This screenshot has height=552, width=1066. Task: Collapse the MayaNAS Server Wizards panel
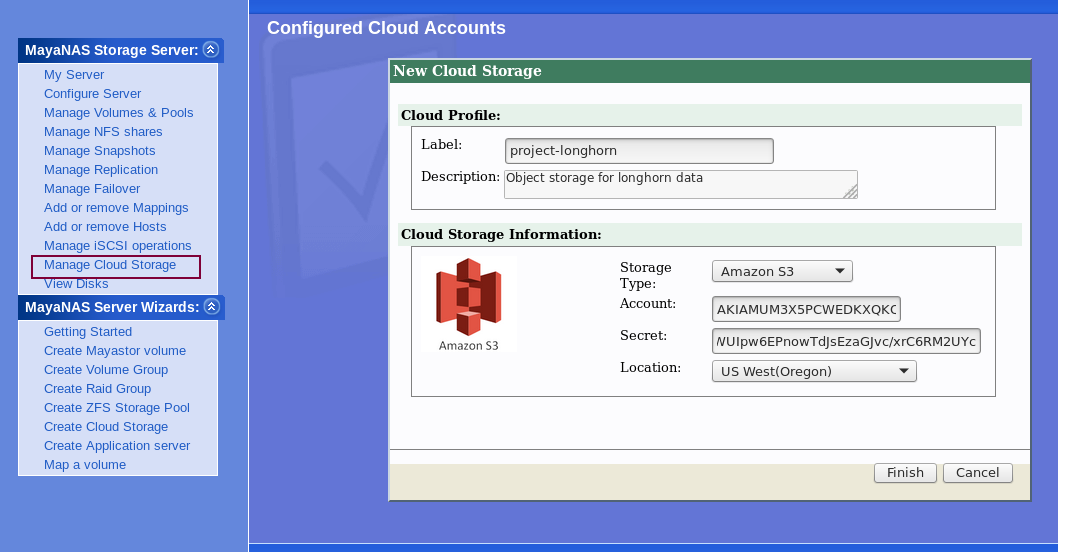tap(210, 307)
